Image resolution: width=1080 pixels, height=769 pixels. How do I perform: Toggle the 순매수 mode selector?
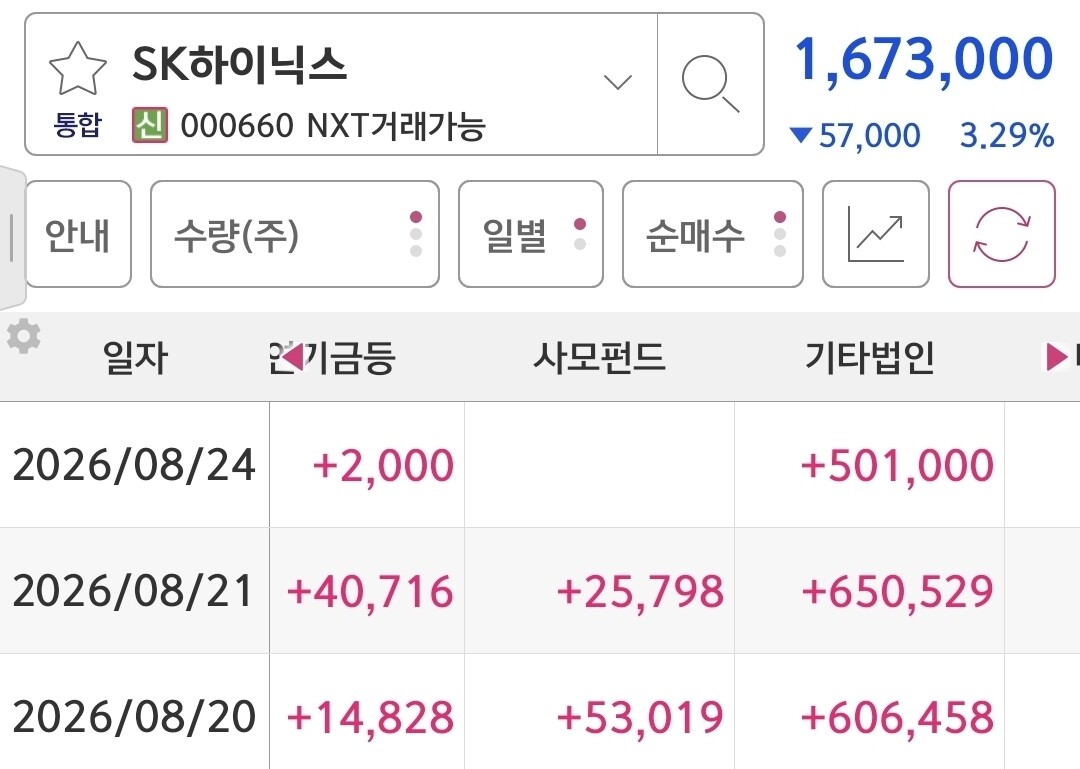tap(713, 234)
